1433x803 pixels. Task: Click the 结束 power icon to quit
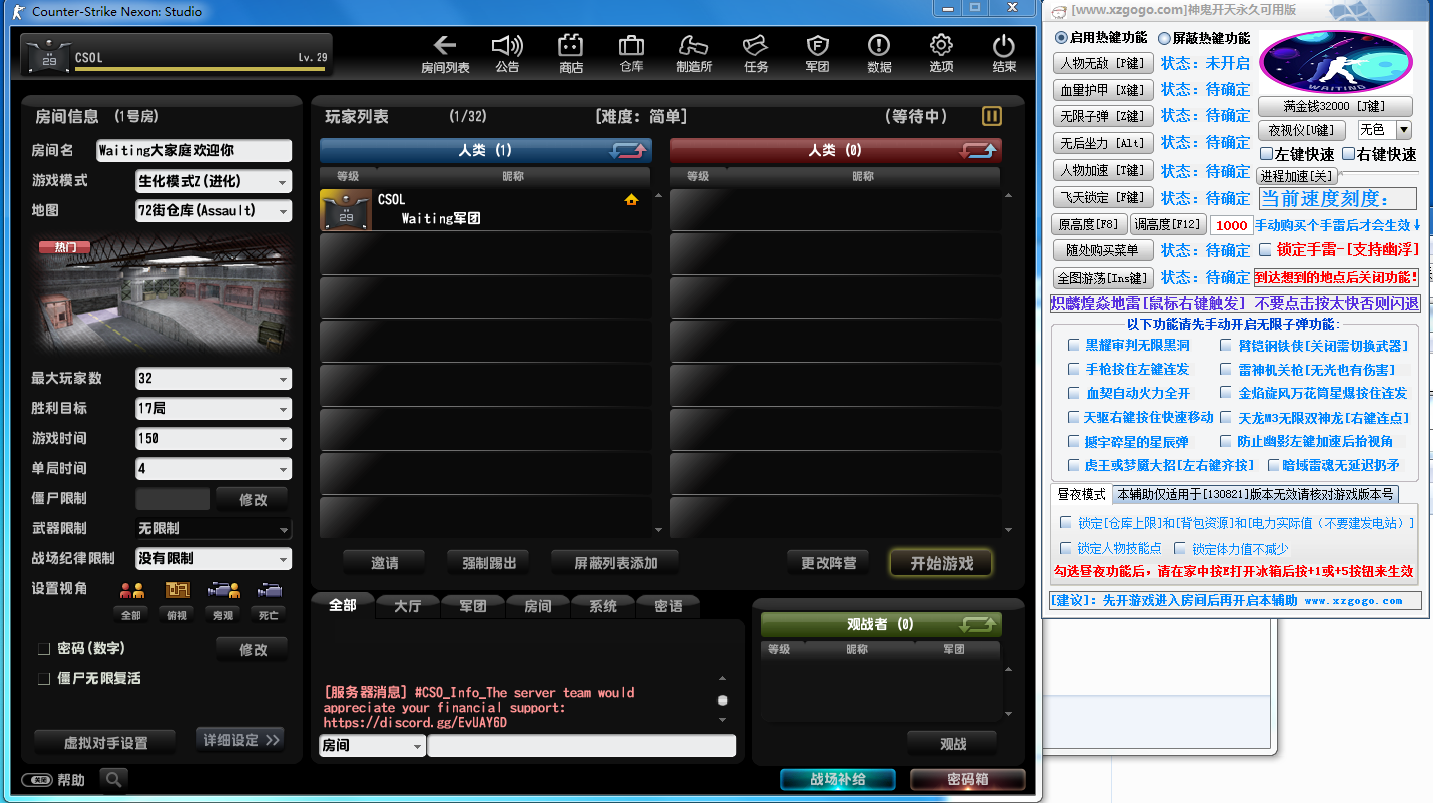[x=1004, y=46]
